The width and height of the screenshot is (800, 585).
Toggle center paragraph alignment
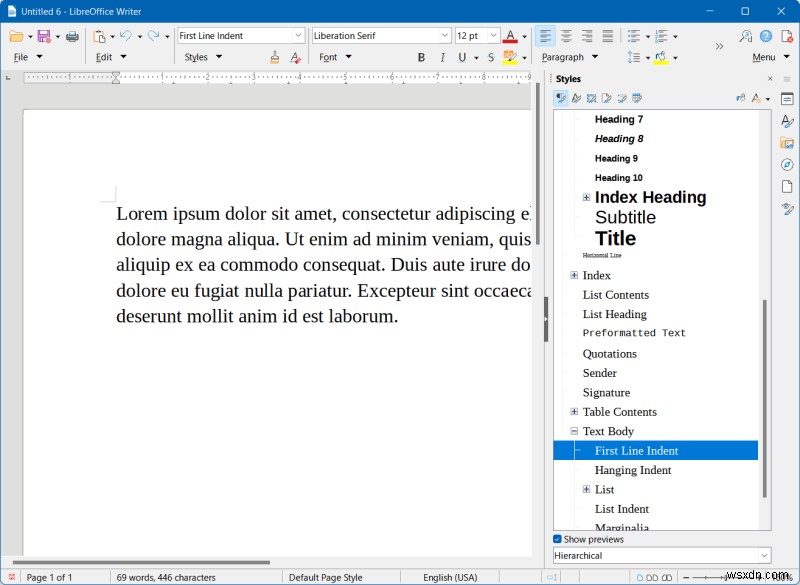pos(569,35)
